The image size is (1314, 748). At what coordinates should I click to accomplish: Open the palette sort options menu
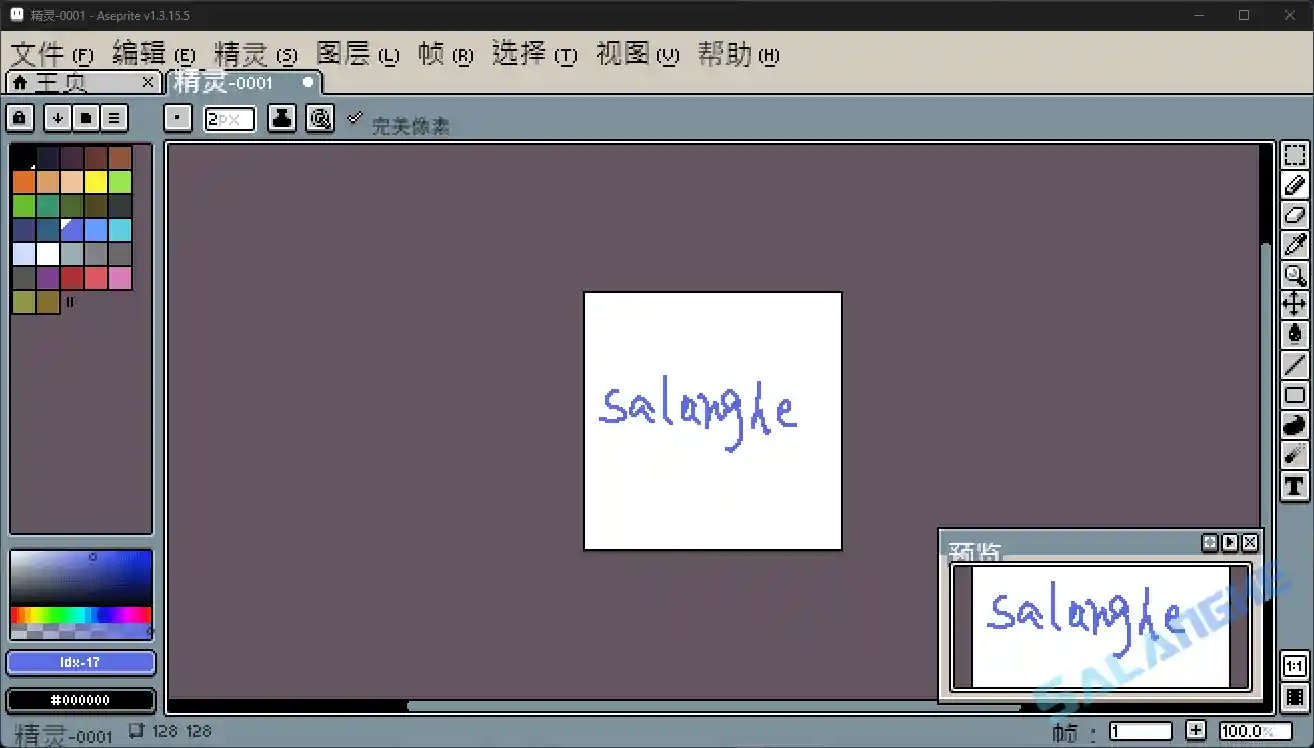click(x=113, y=118)
